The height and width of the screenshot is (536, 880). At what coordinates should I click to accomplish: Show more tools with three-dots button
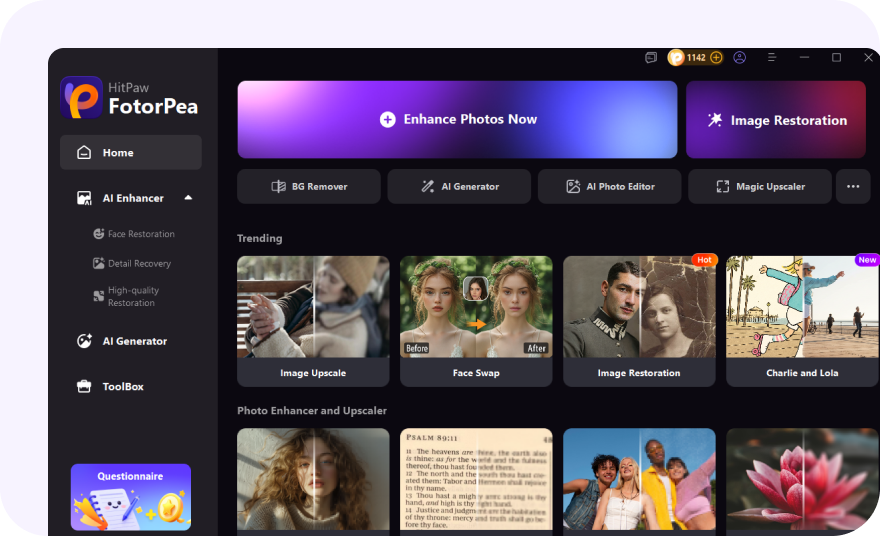click(x=853, y=186)
